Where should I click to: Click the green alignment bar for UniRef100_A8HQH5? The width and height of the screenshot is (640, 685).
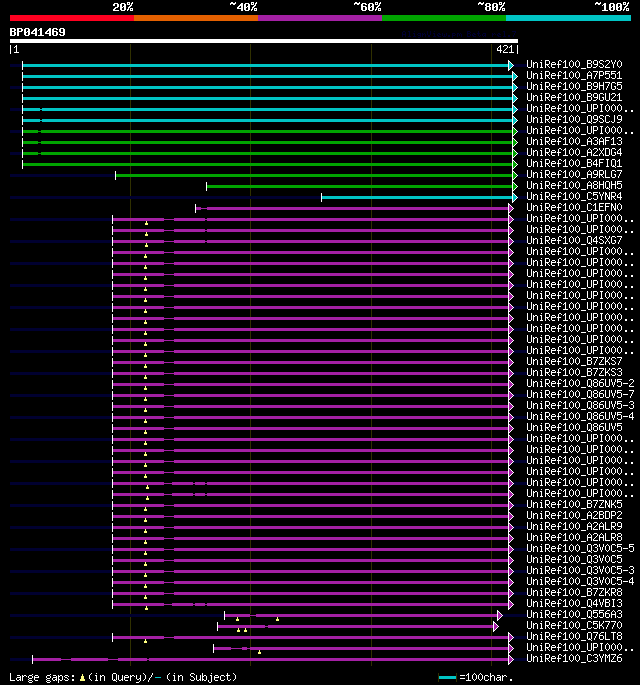360,187
